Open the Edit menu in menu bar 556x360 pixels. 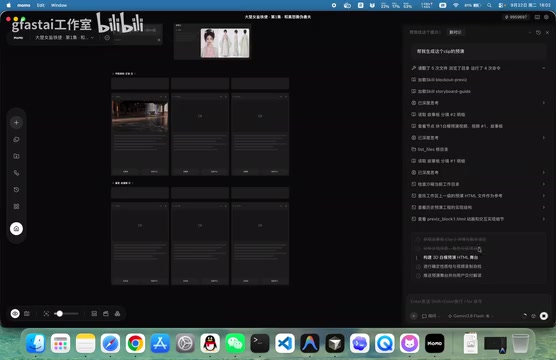(x=40, y=5)
